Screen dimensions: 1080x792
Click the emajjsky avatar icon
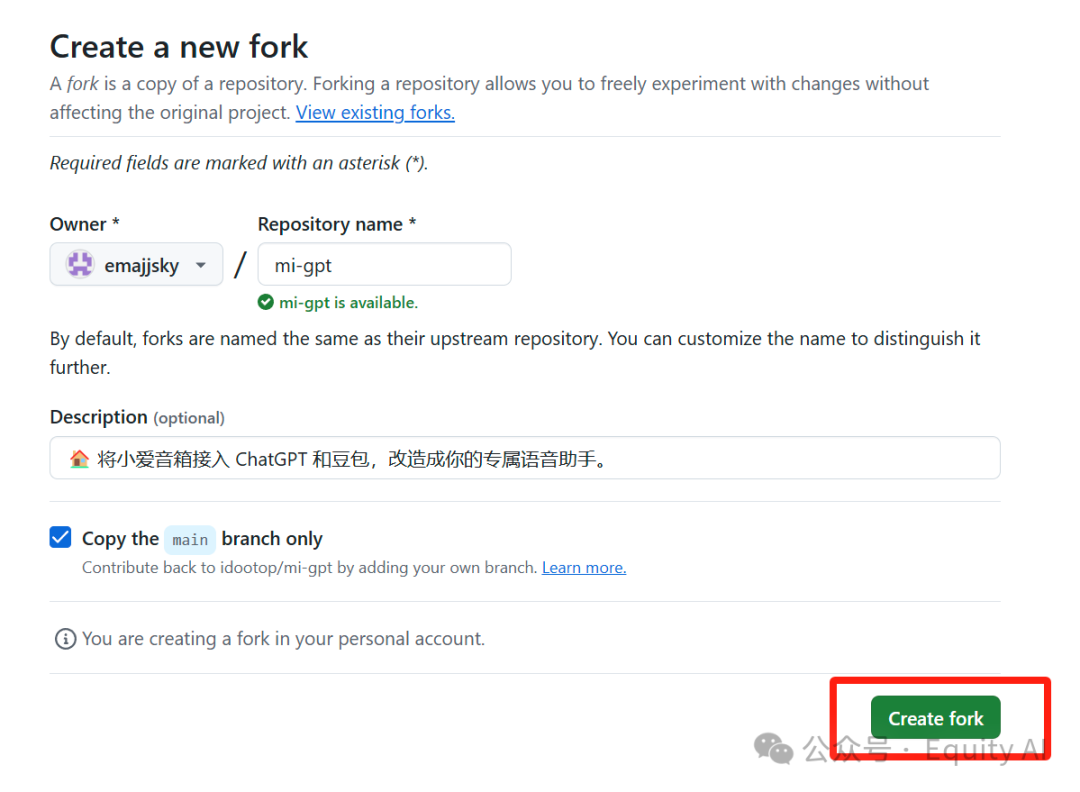(80, 265)
